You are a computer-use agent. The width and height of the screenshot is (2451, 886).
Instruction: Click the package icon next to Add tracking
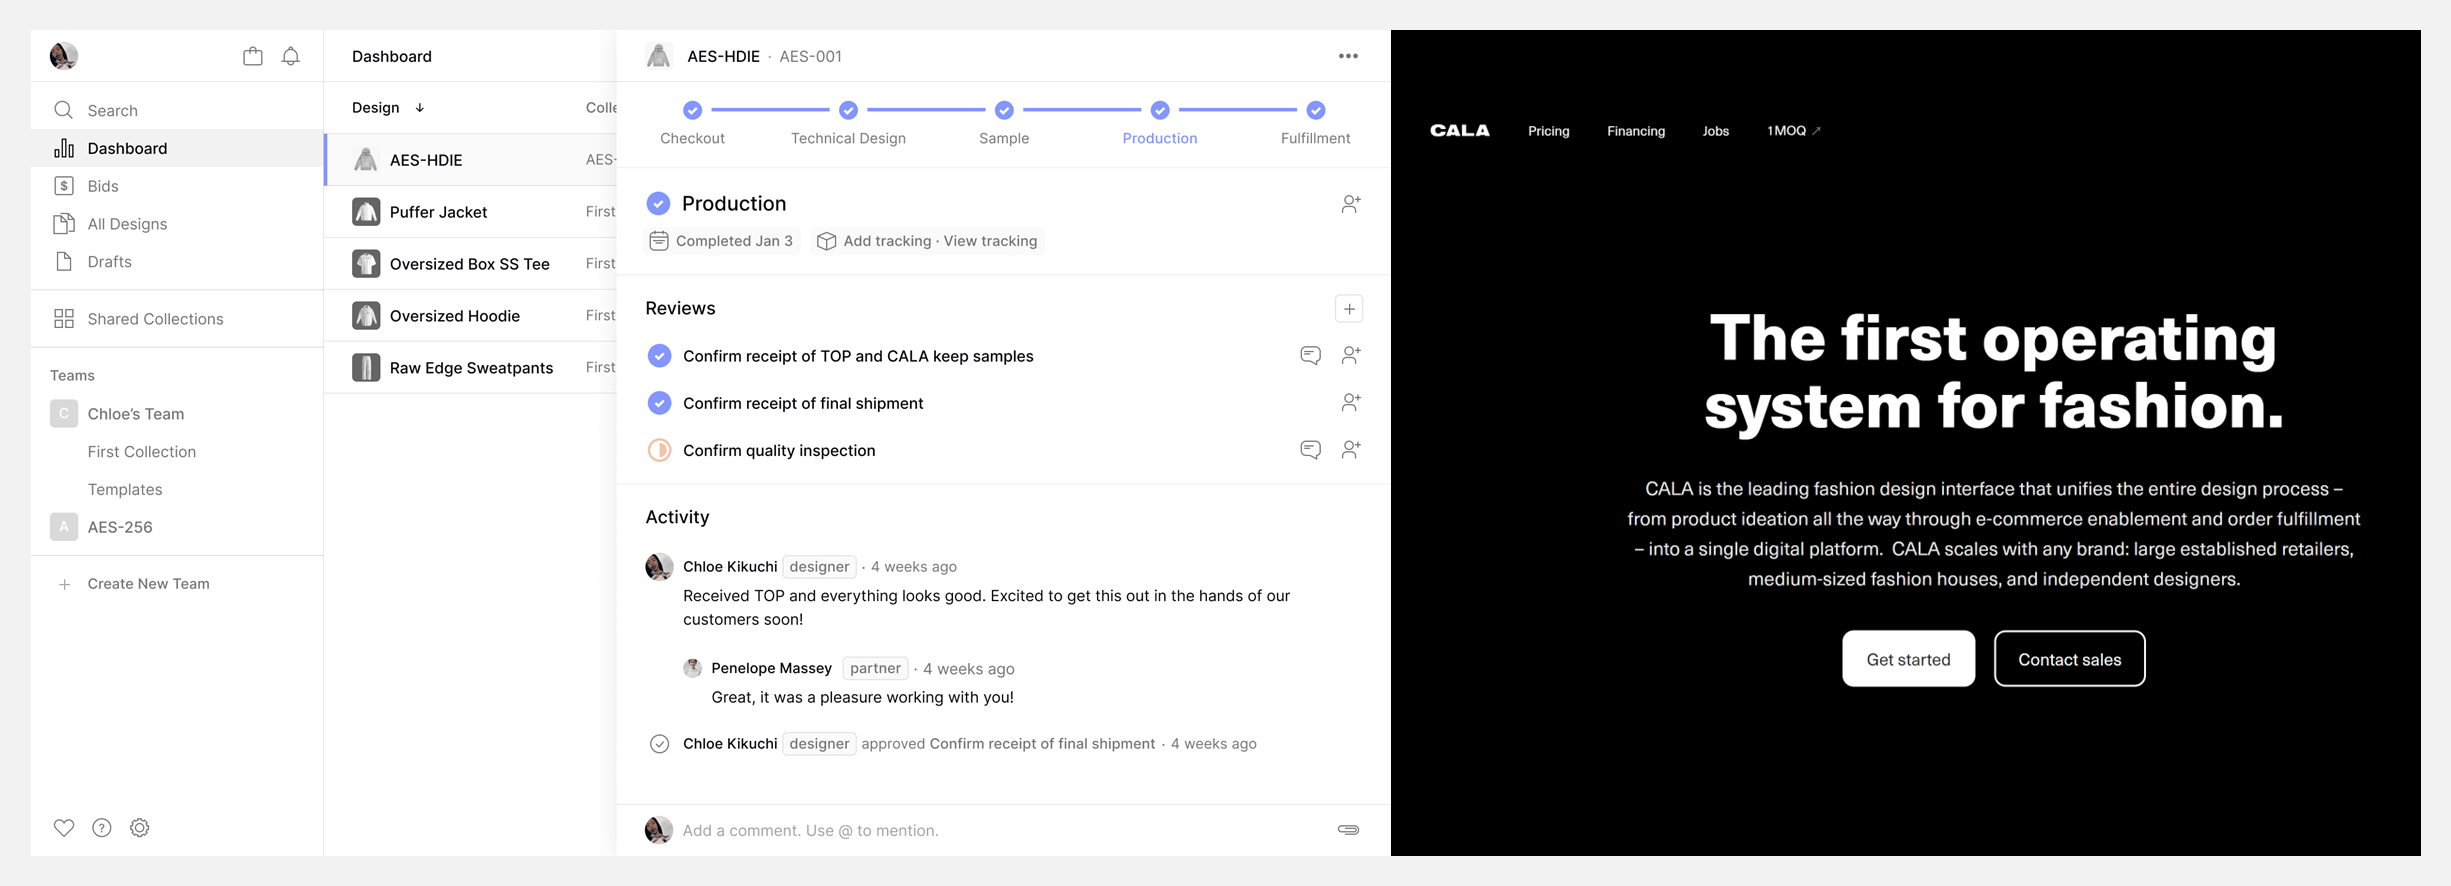tap(827, 241)
